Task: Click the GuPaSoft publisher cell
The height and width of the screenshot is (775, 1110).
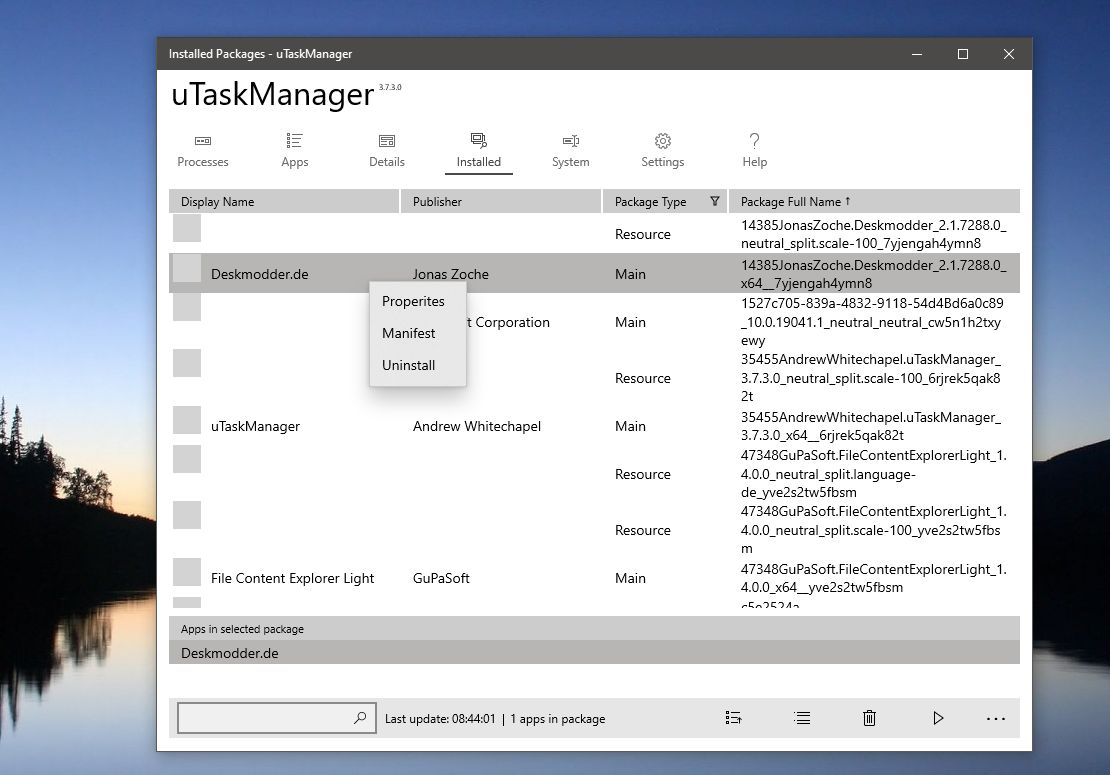Action: pos(441,578)
